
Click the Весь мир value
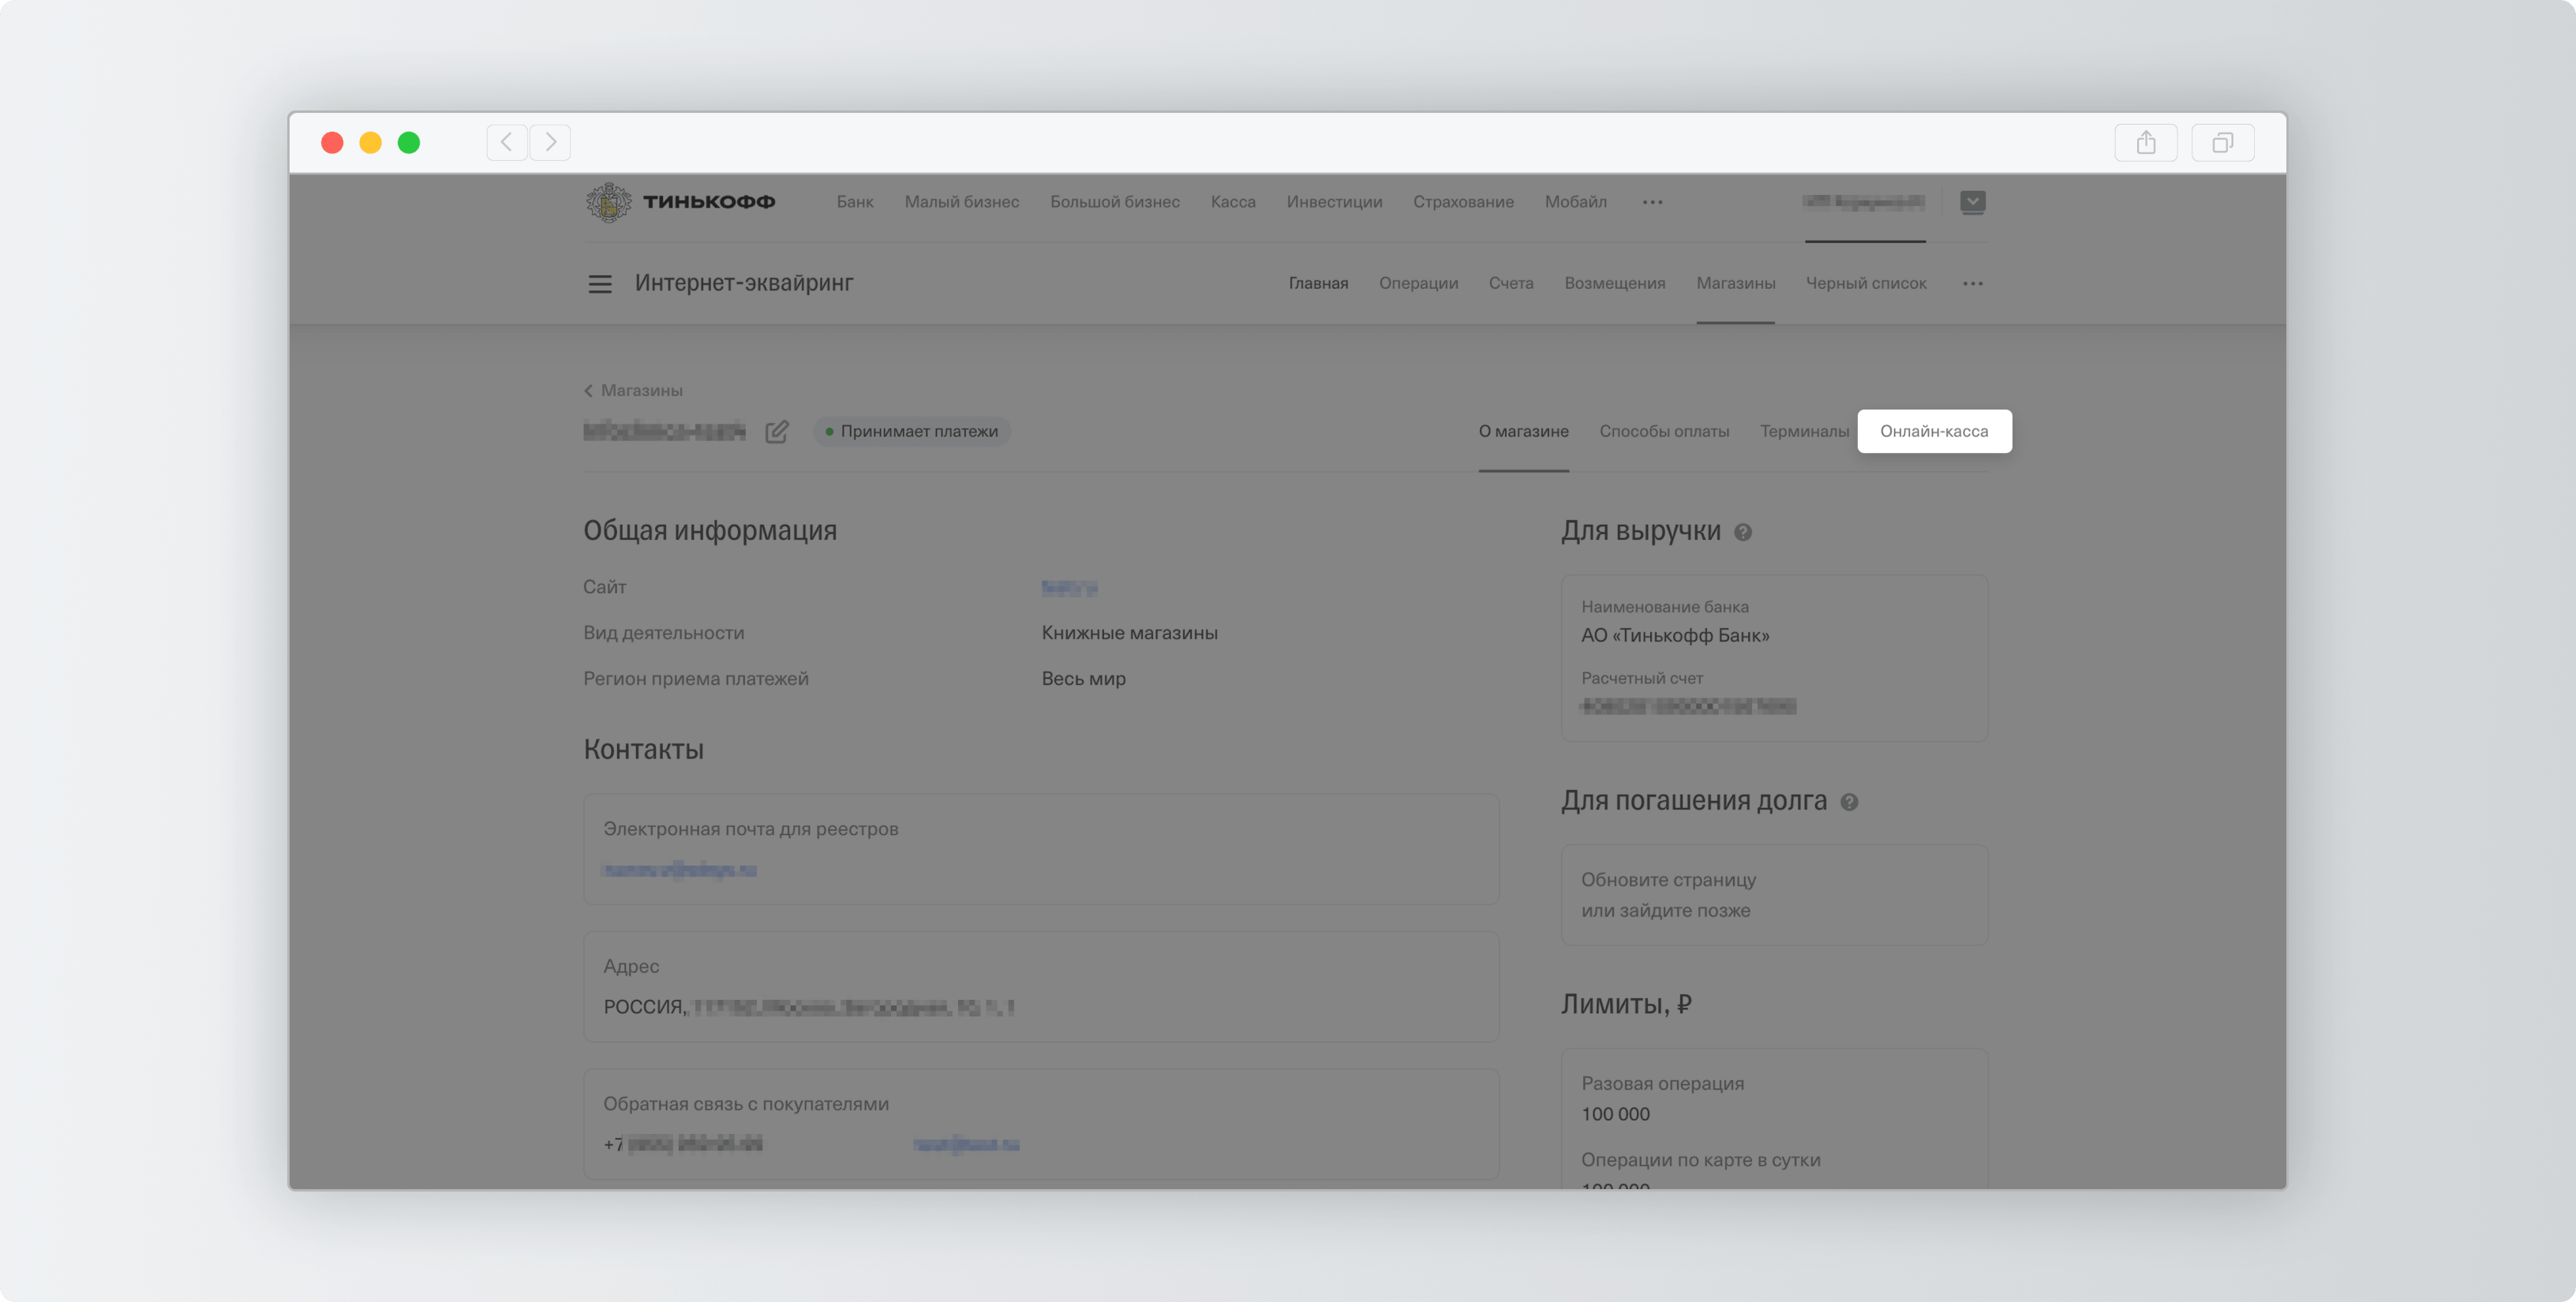click(x=1083, y=679)
